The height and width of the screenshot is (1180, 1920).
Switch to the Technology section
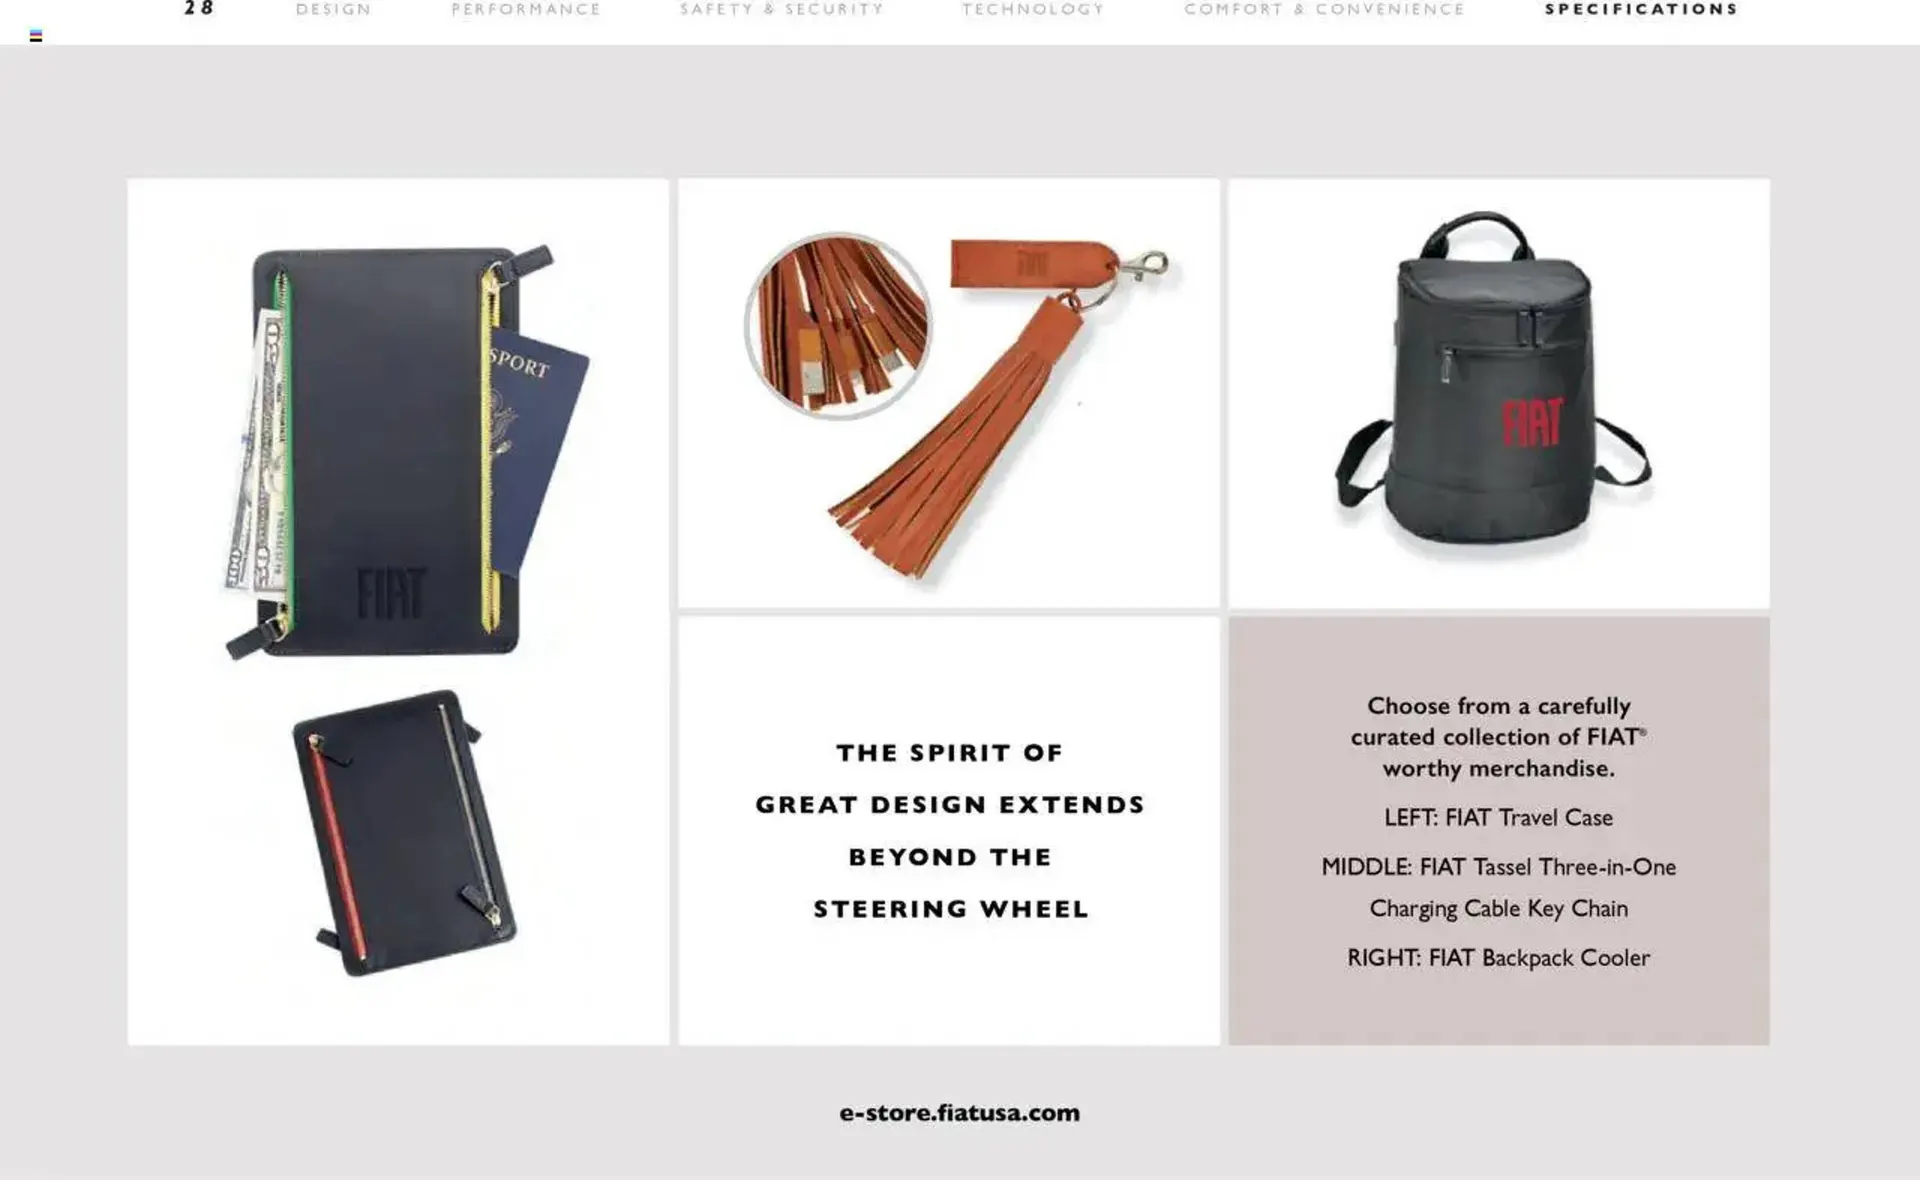tap(1033, 9)
